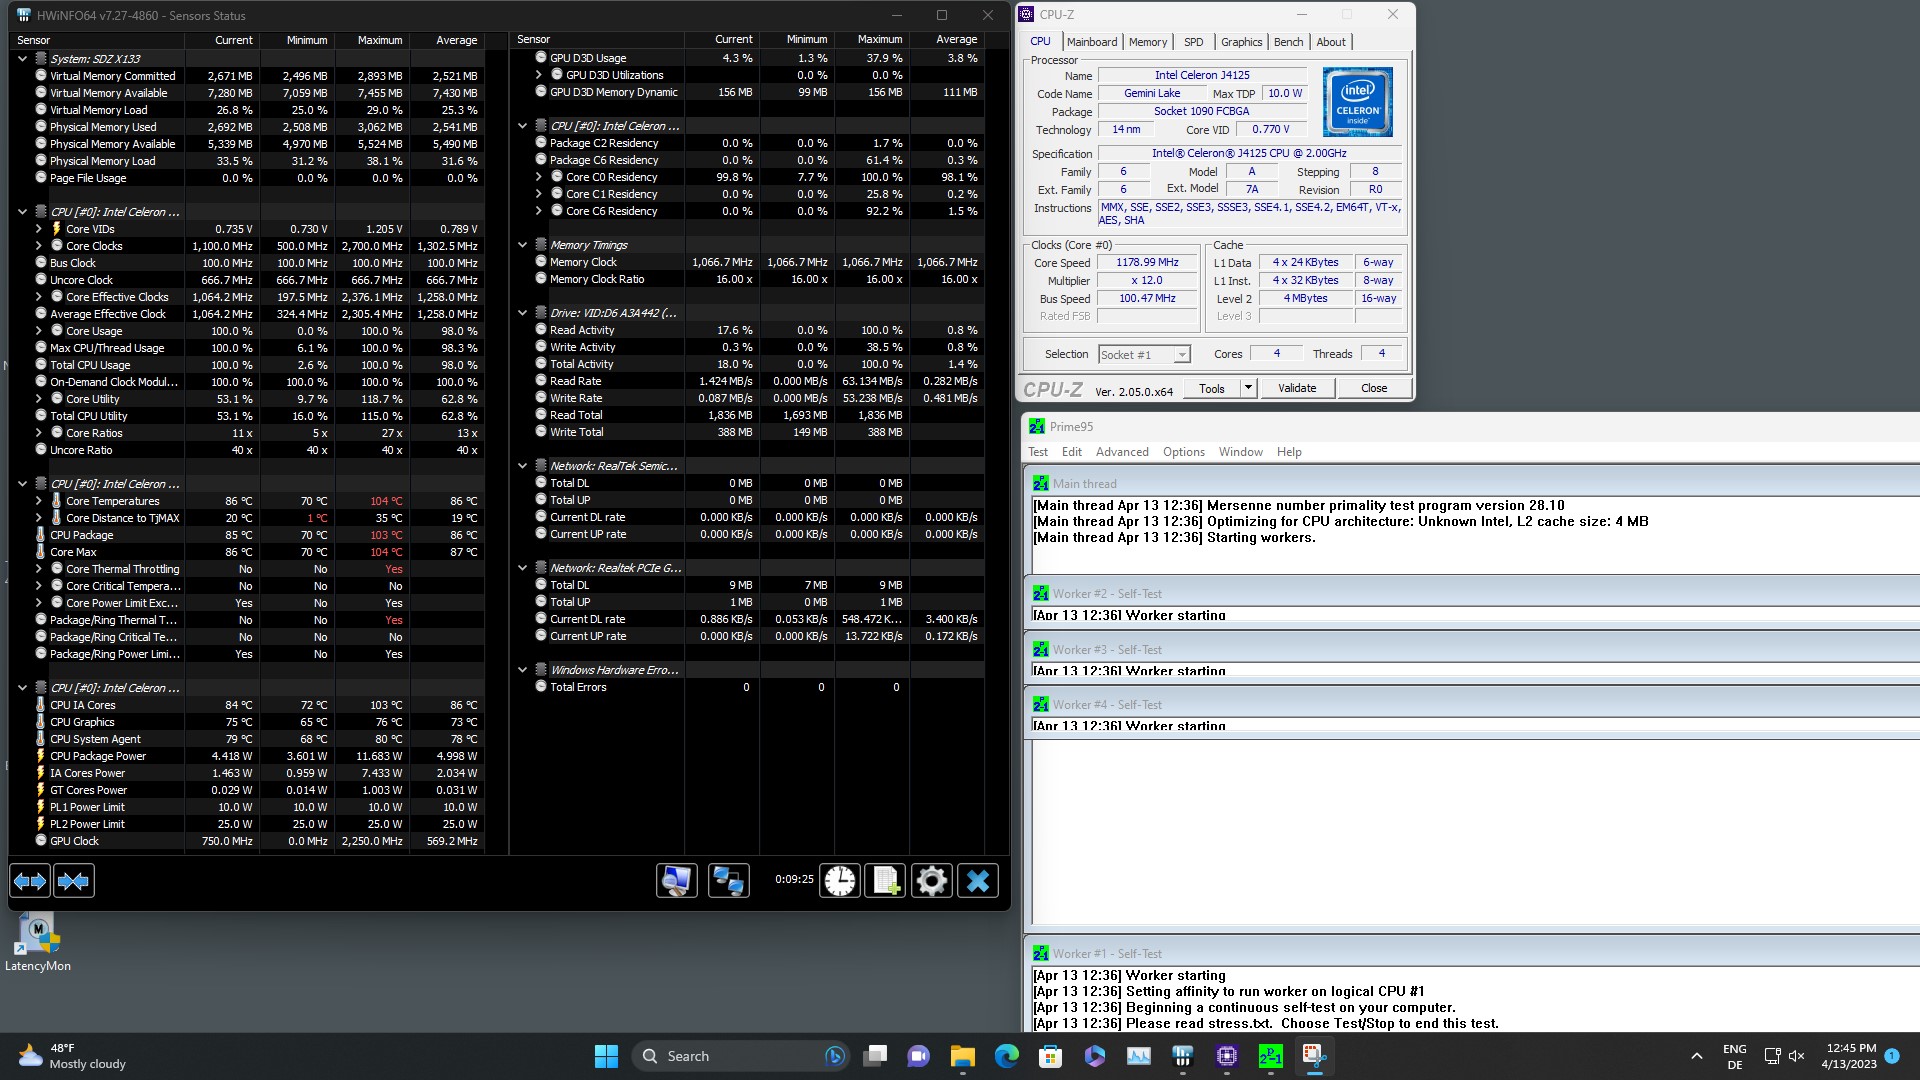This screenshot has height=1080, width=1920.
Task: Click the monitor with magnifier icon
Action: pyautogui.click(x=677, y=881)
